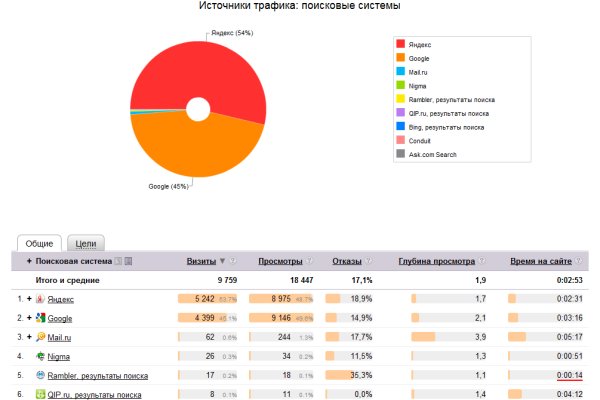Open the Nigma search engine link
This screenshot has height=400, width=600.
[x=58, y=356]
